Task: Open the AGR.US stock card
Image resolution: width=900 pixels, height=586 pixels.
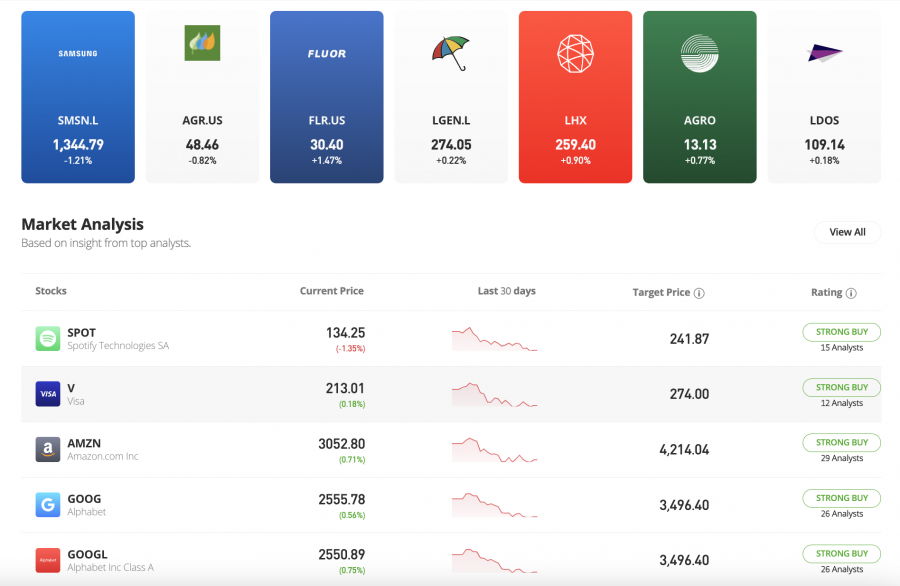Action: pos(202,97)
